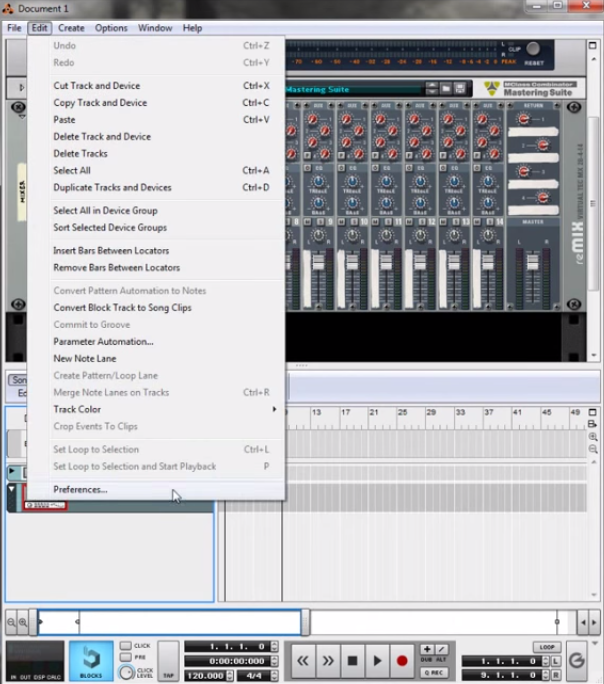Image resolution: width=604 pixels, height=684 pixels.
Task: Click the red Record button
Action: tap(402, 660)
